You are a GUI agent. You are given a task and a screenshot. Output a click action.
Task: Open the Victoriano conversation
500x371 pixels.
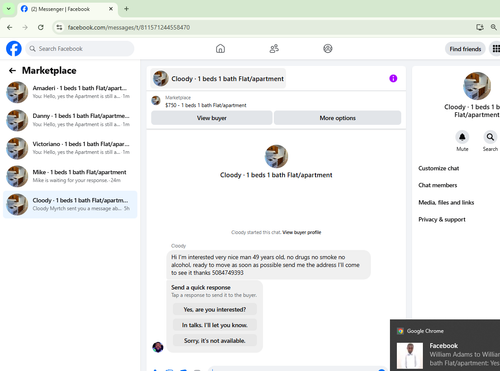(x=70, y=148)
